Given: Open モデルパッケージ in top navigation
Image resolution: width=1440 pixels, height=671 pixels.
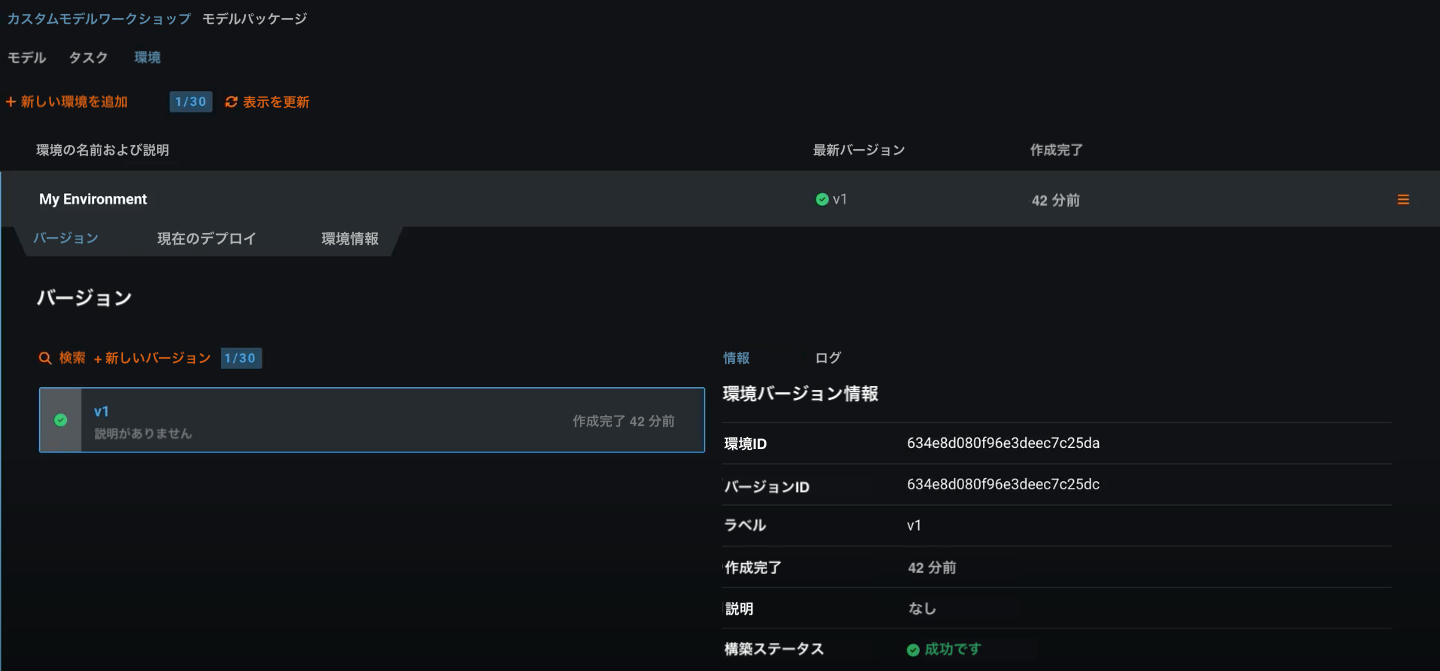Looking at the screenshot, I should (254, 19).
